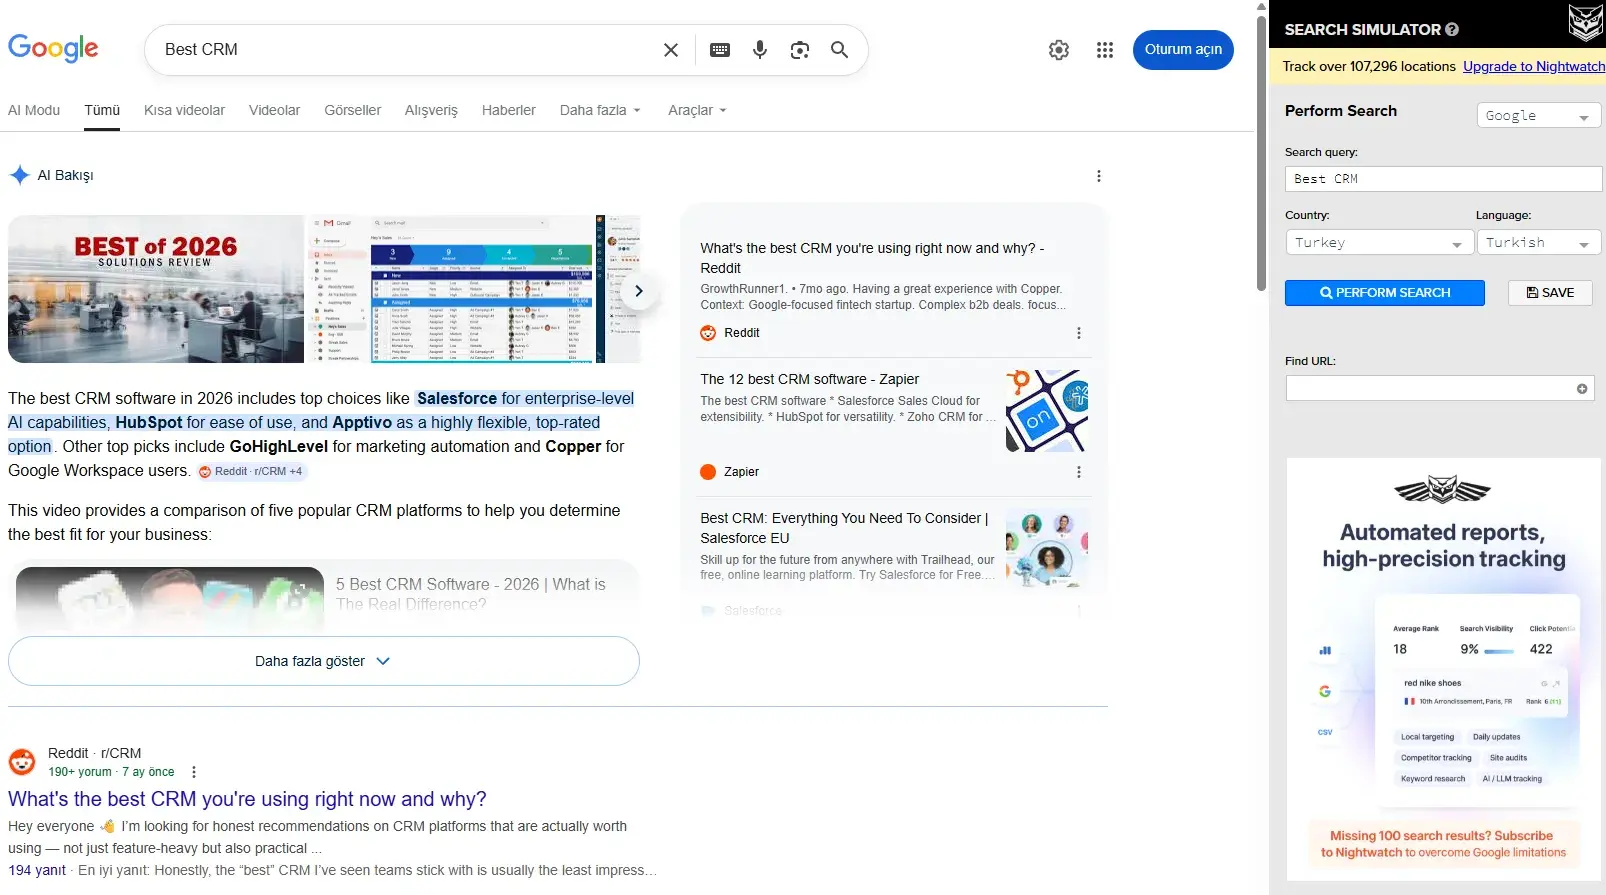Expand AI overview with Daha fazla göster
This screenshot has width=1606, height=895.
click(x=324, y=661)
